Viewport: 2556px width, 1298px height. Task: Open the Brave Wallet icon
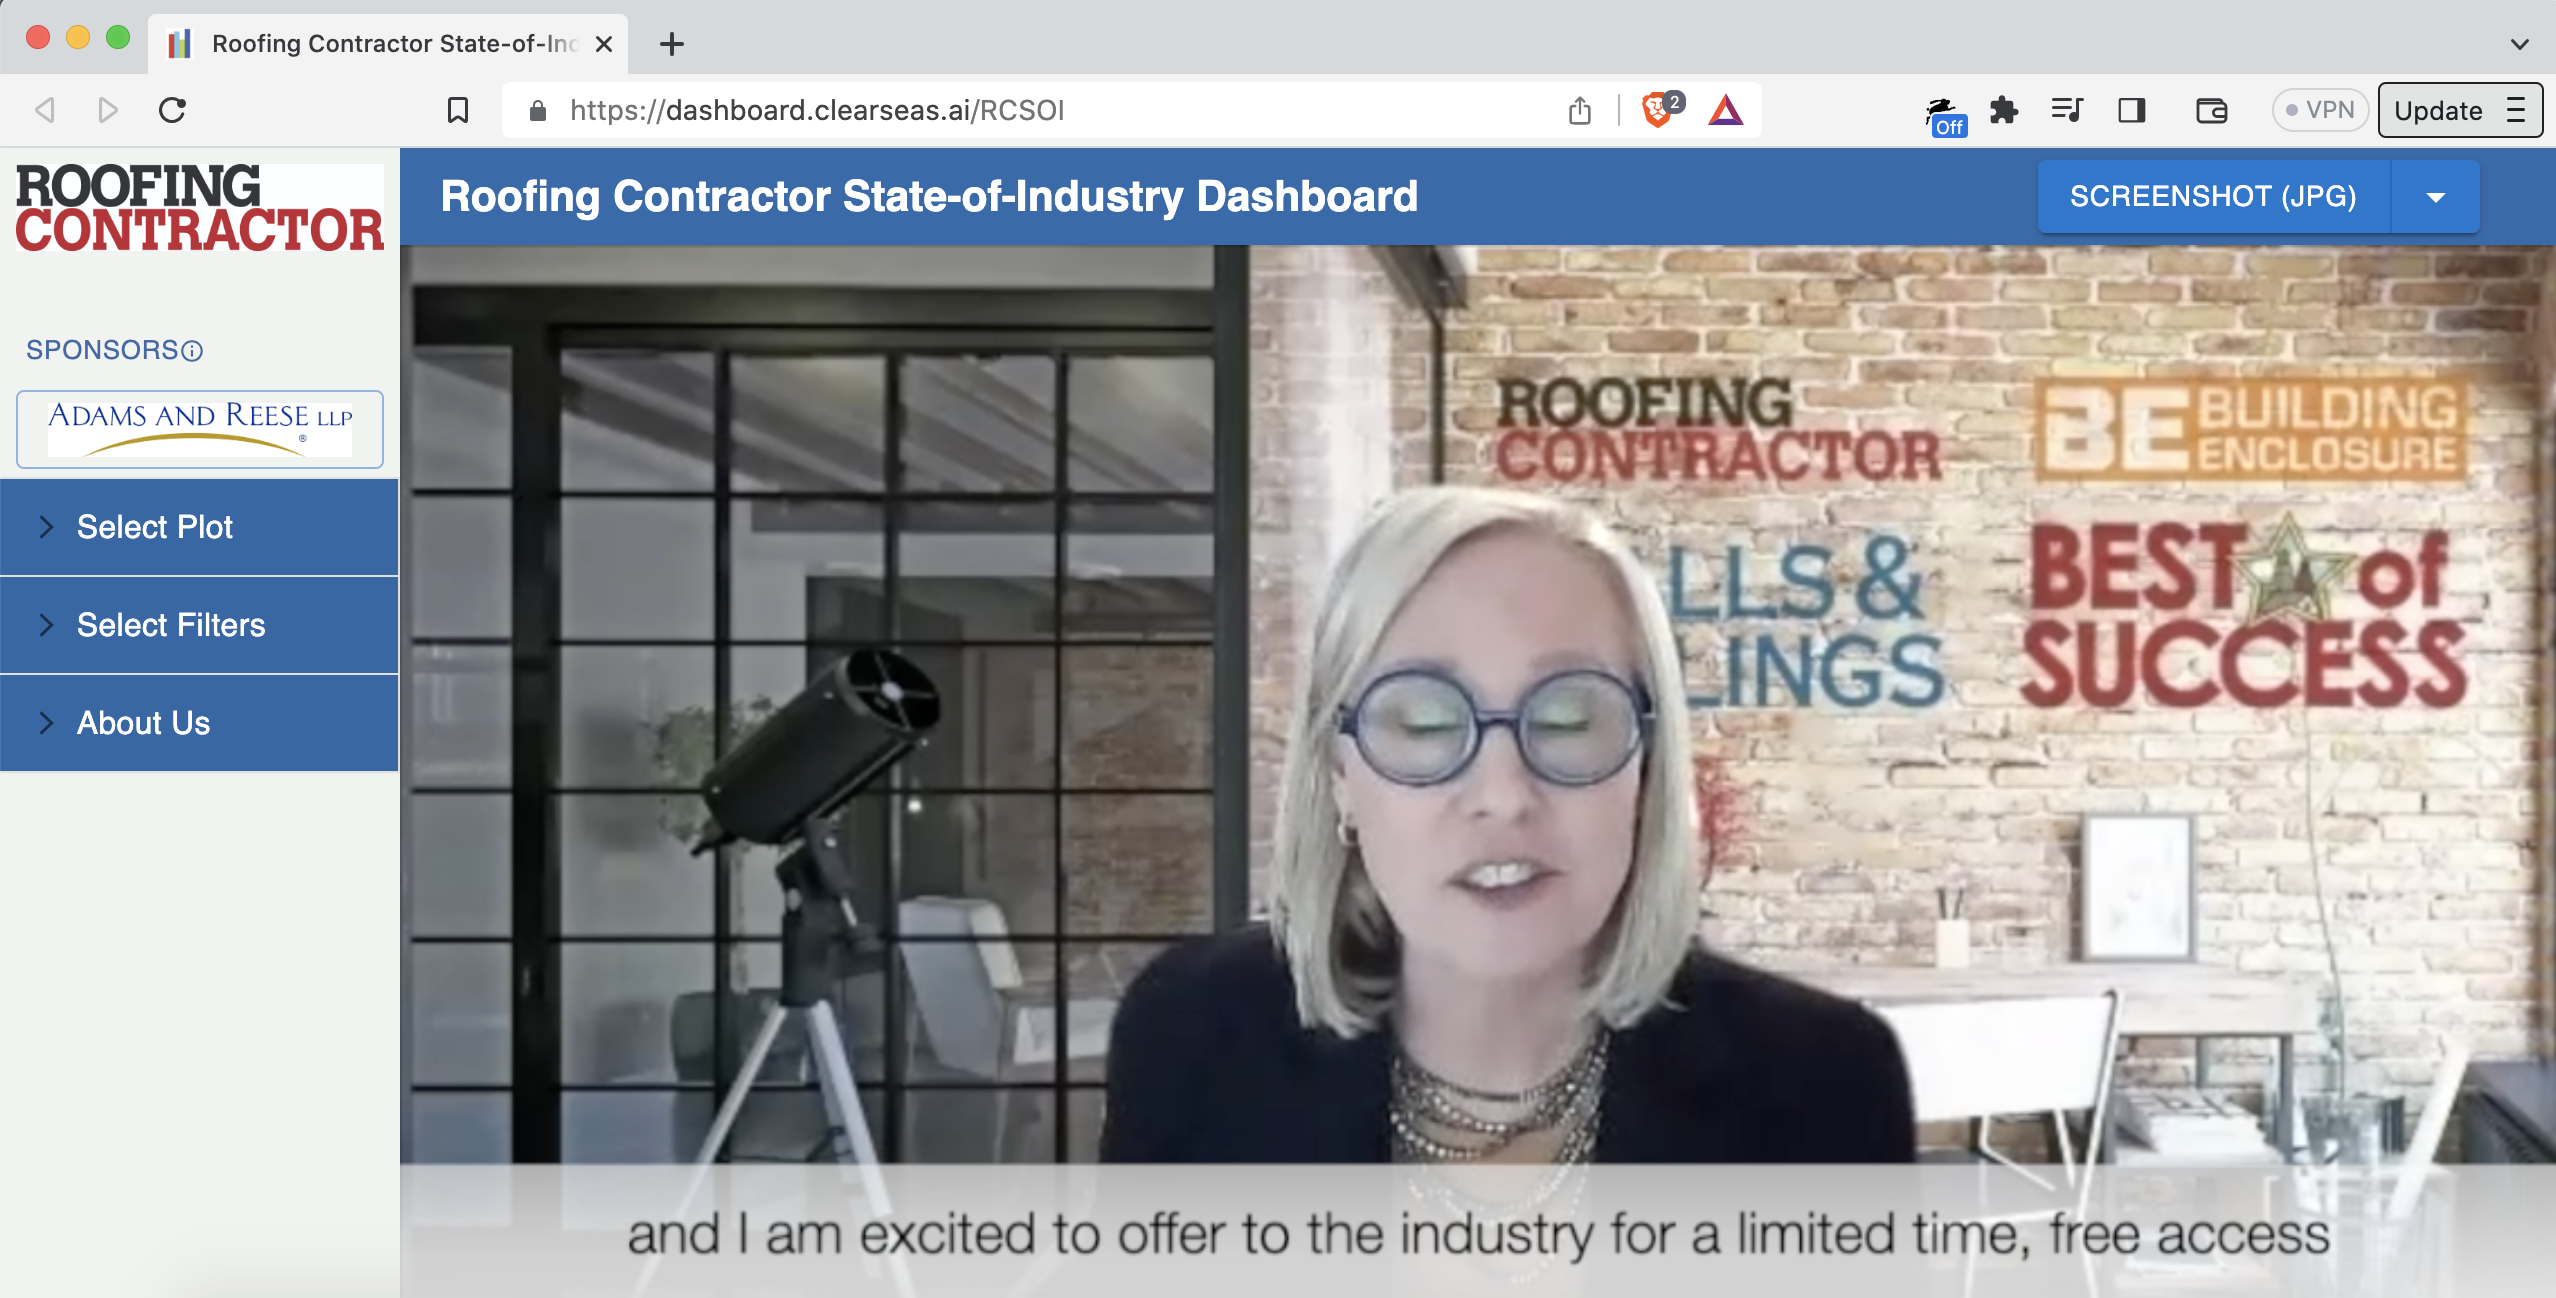pos(2211,110)
